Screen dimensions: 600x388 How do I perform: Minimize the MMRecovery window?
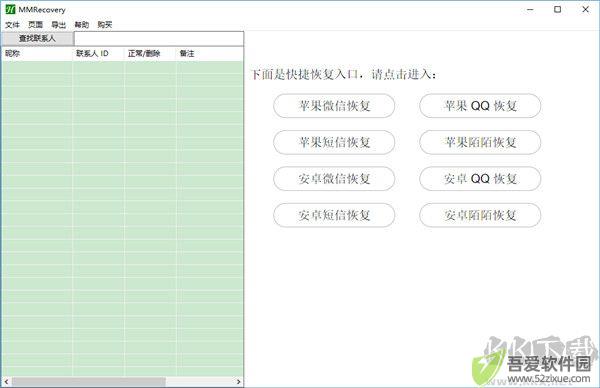[x=530, y=10]
